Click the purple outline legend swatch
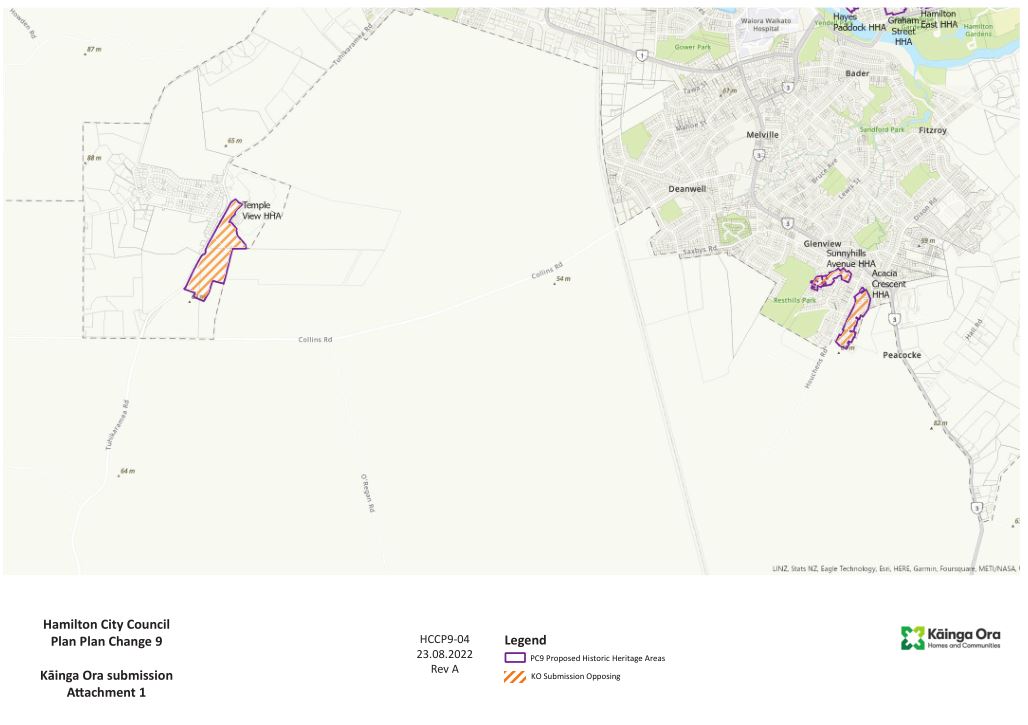 coord(515,658)
